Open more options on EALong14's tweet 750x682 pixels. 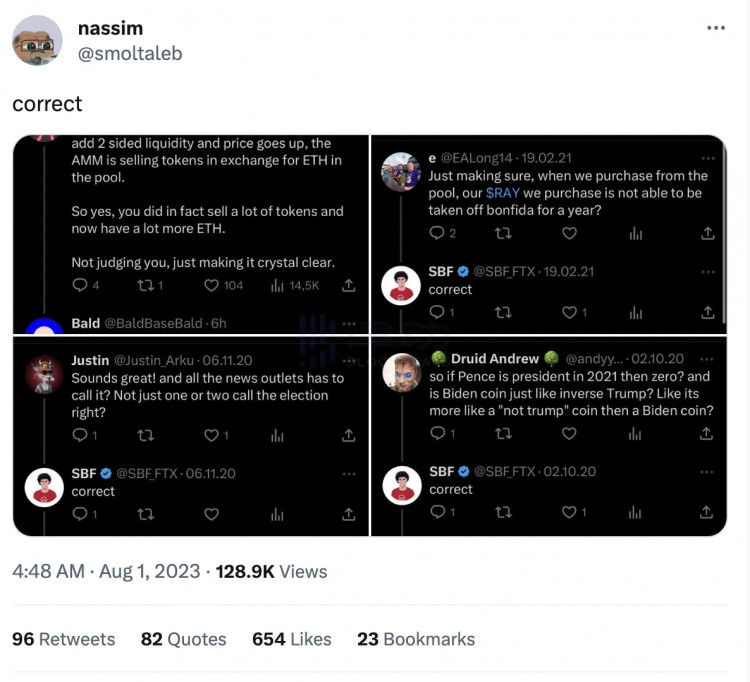coord(708,158)
